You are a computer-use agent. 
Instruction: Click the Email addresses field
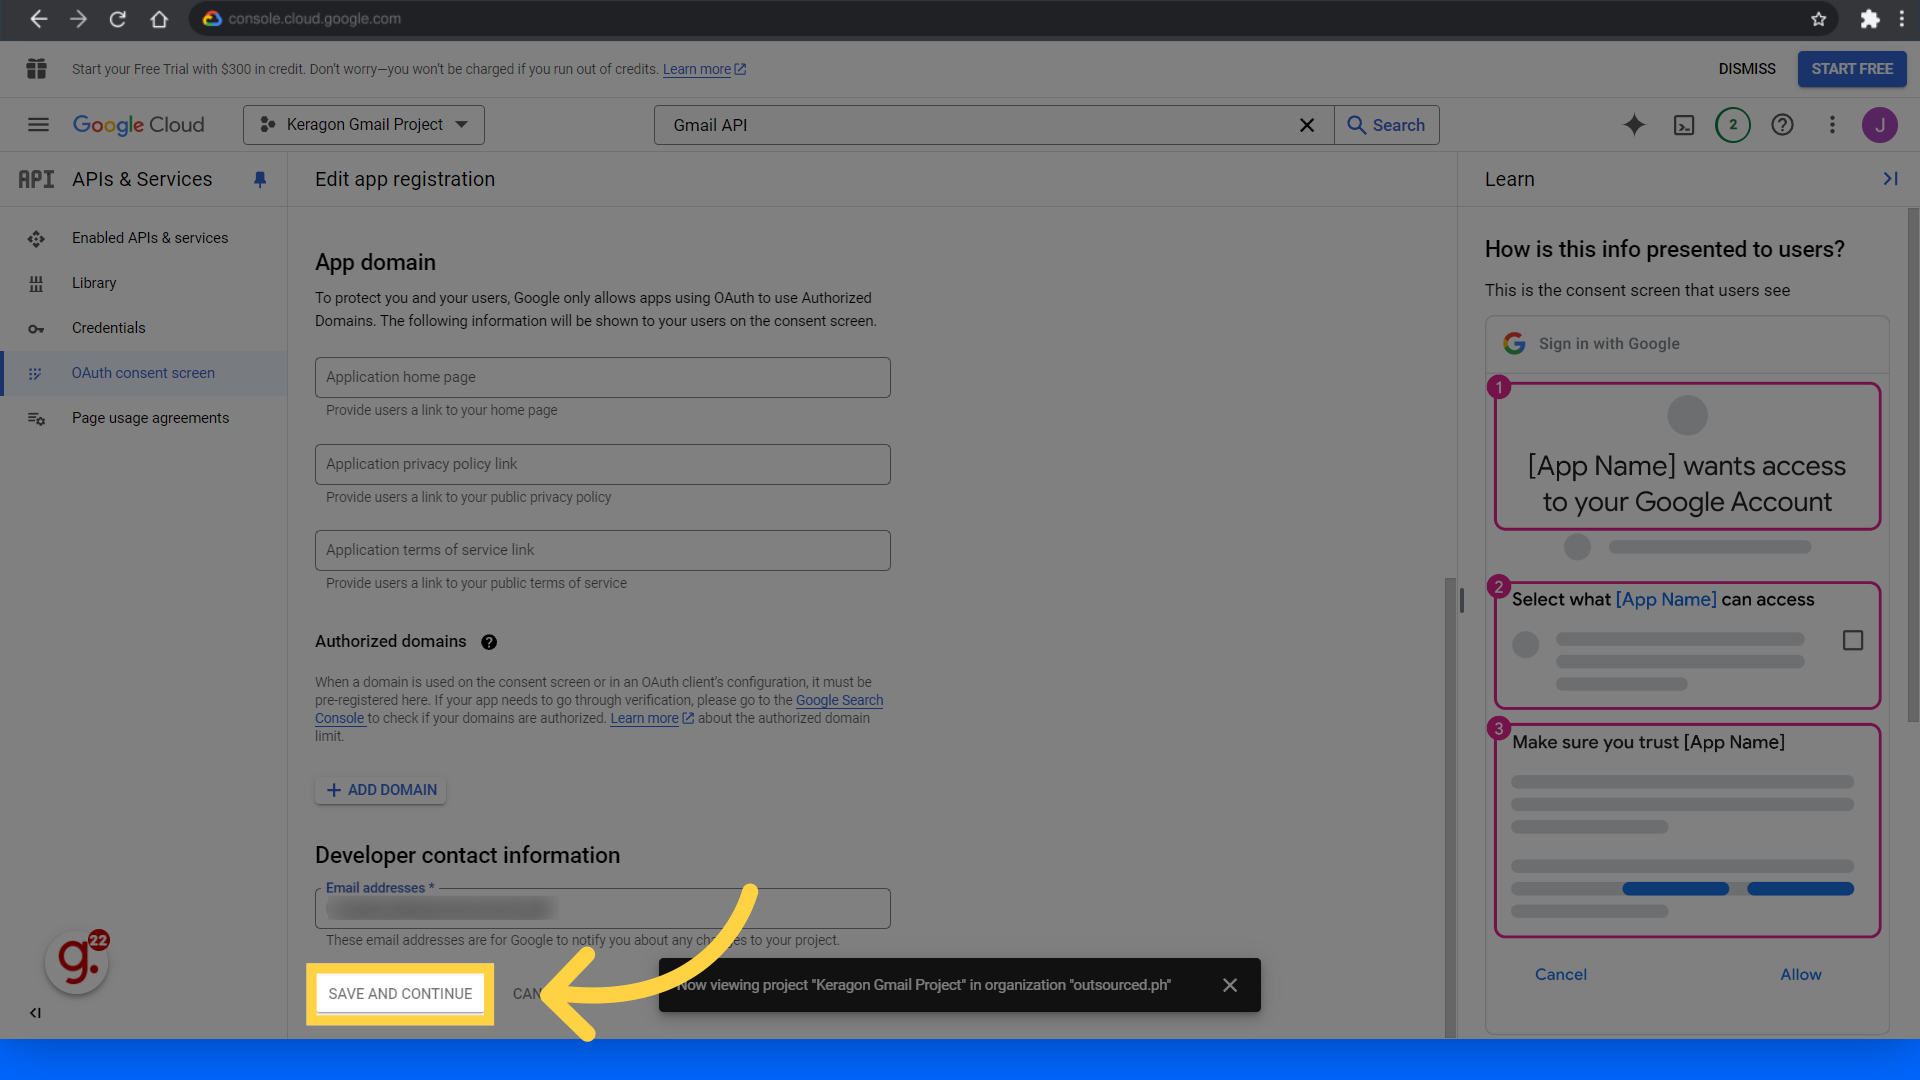[603, 908]
